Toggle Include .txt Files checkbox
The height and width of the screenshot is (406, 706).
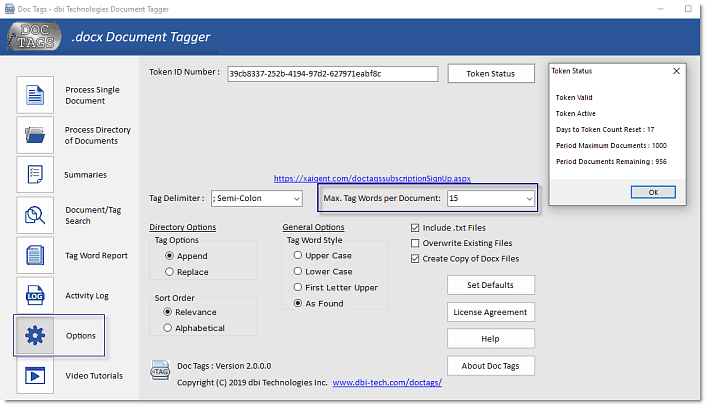point(415,228)
